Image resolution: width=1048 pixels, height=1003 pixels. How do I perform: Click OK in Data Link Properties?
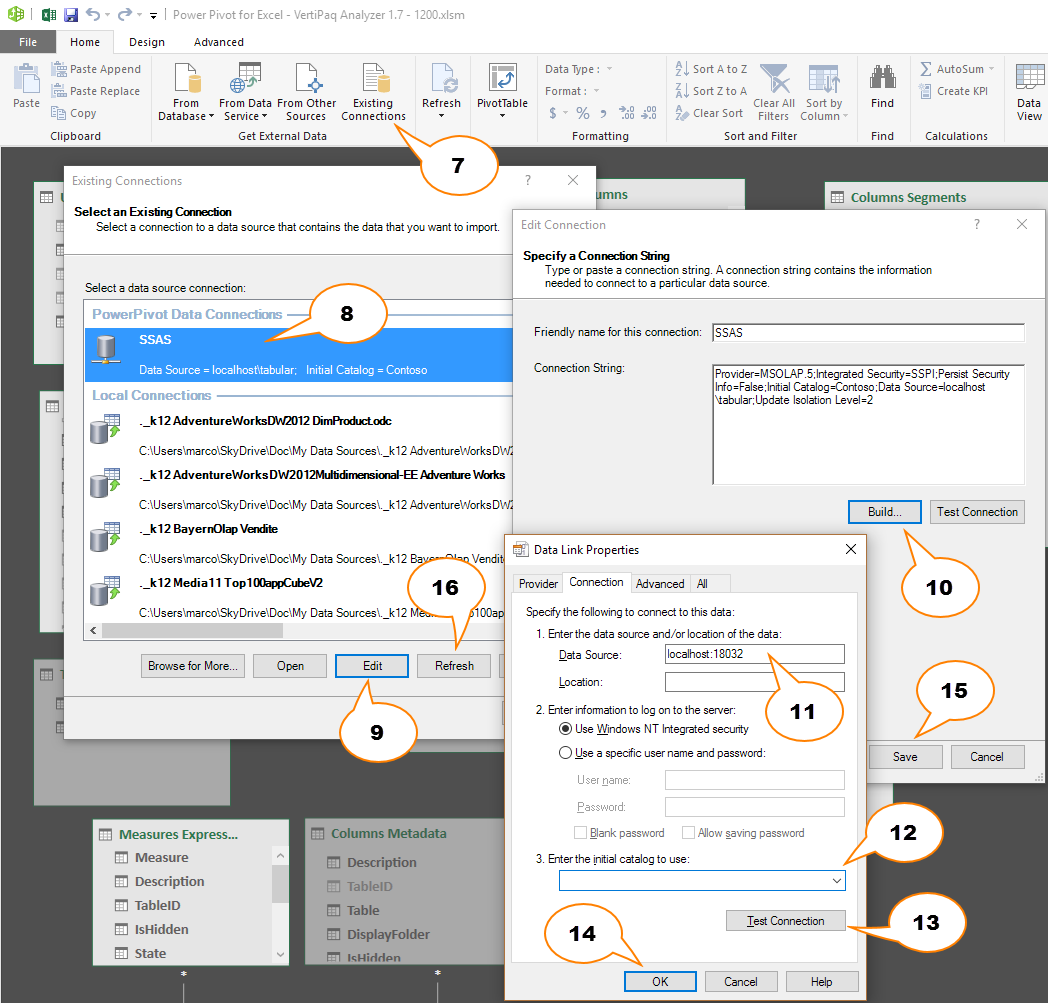(660, 981)
